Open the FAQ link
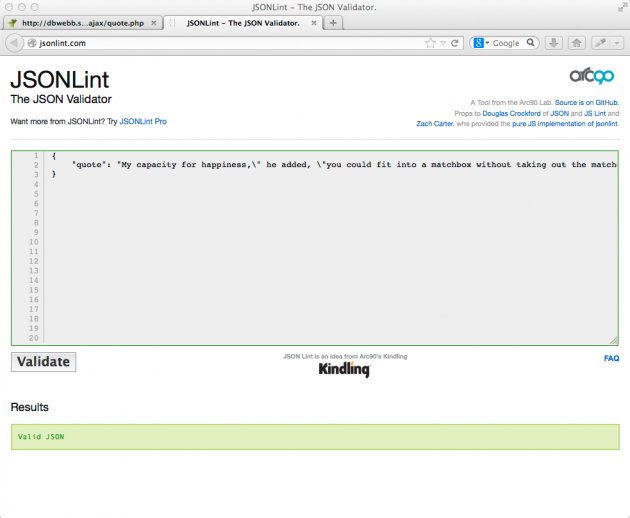Viewport: 630px width, 518px height. click(612, 358)
